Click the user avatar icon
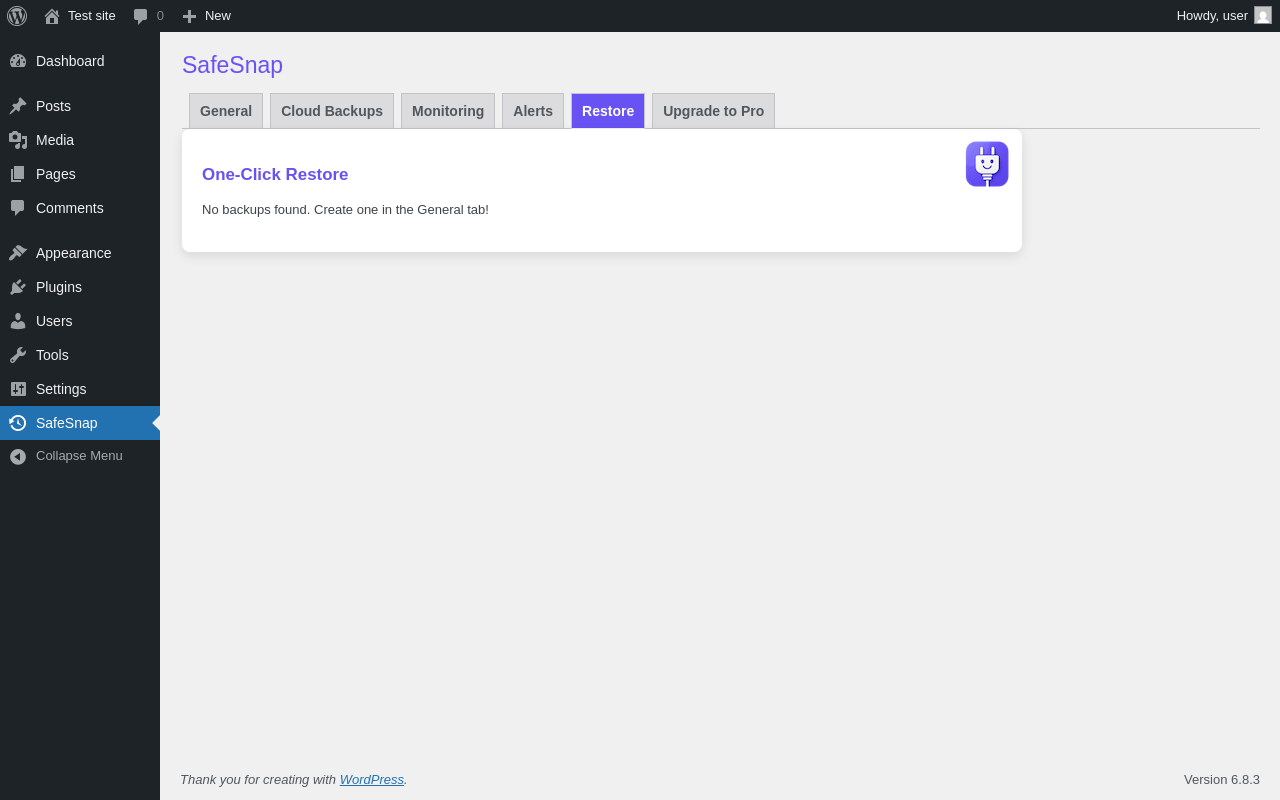The image size is (1280, 800). click(1263, 15)
